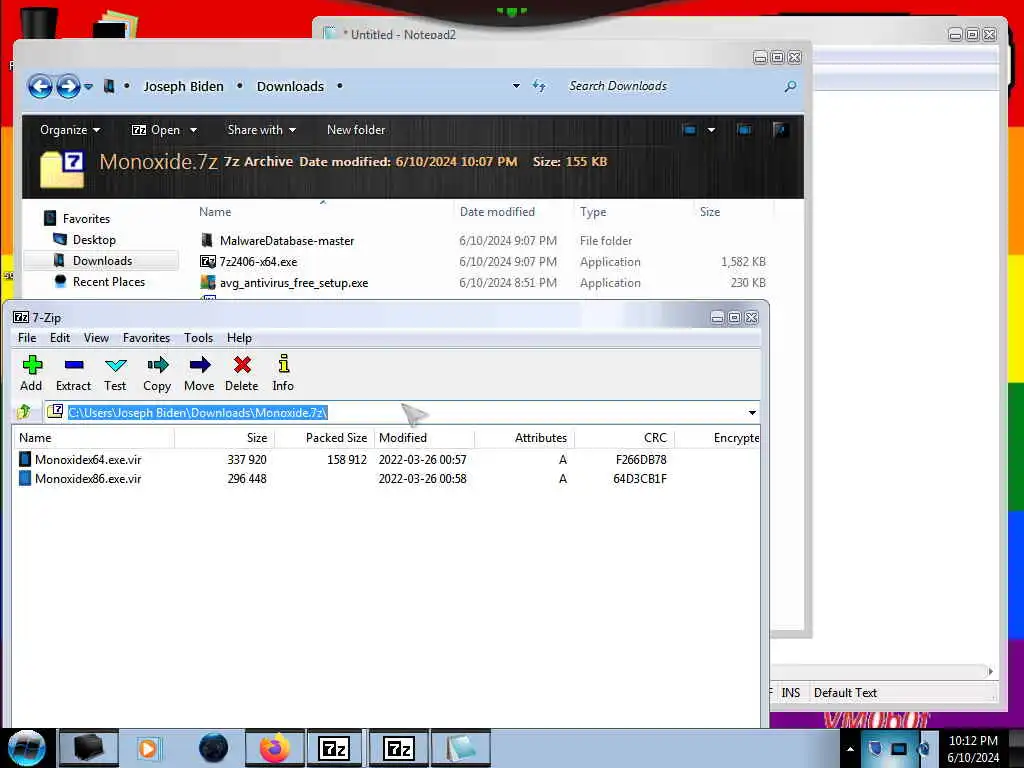Click the horizontal scrollbar arrow in Notepad2
Viewport: 1024px width, 768px height.
[x=990, y=671]
